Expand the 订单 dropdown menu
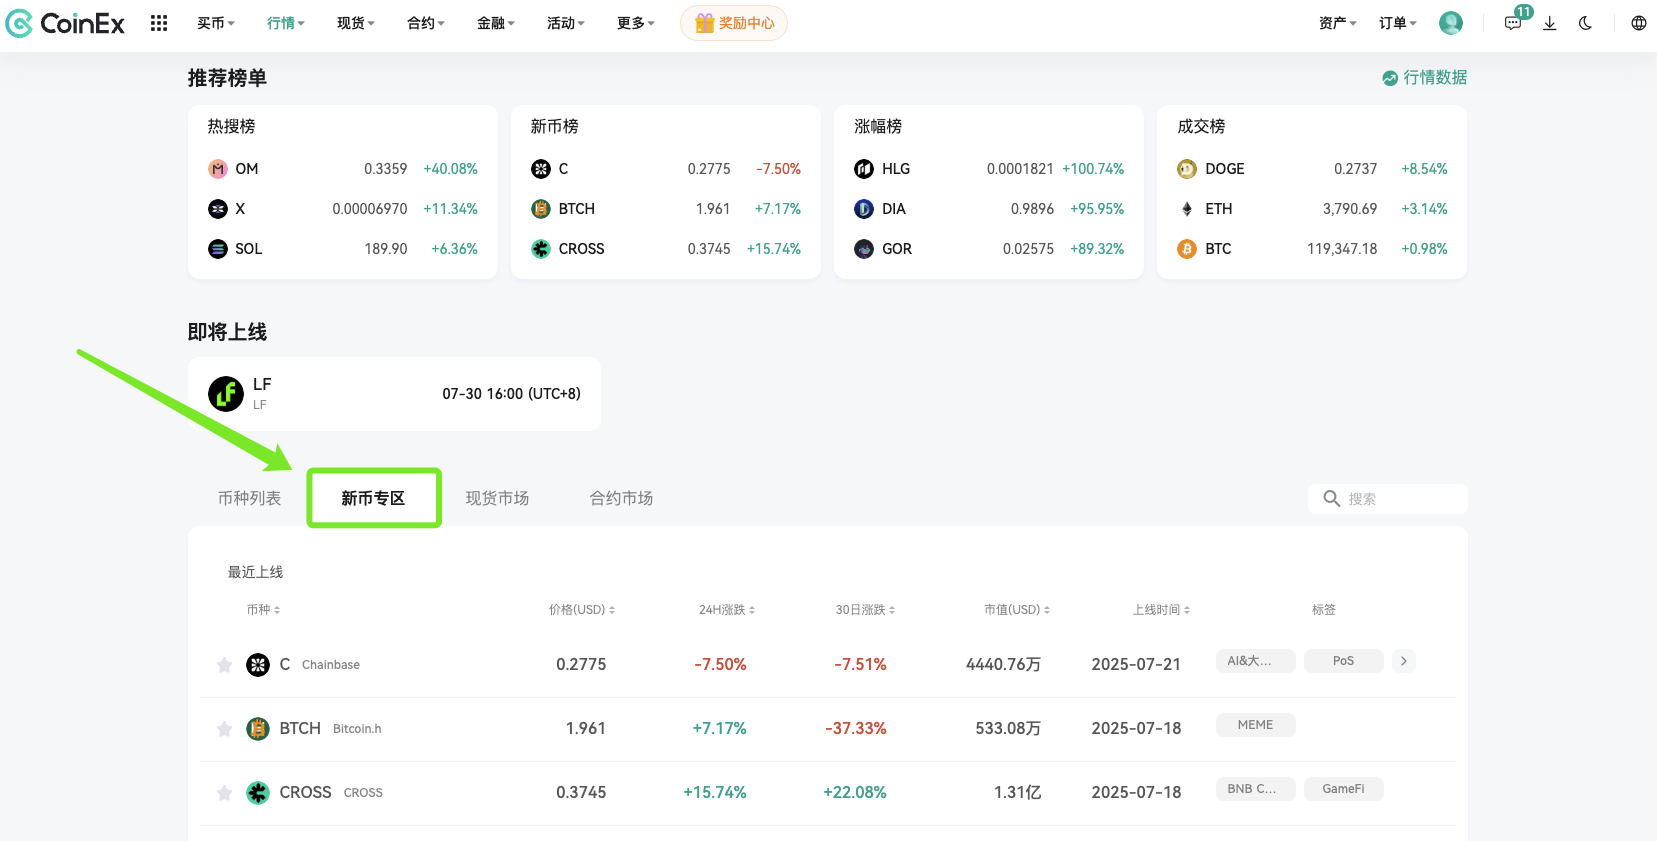Viewport: 1657px width, 841px height. pos(1398,23)
